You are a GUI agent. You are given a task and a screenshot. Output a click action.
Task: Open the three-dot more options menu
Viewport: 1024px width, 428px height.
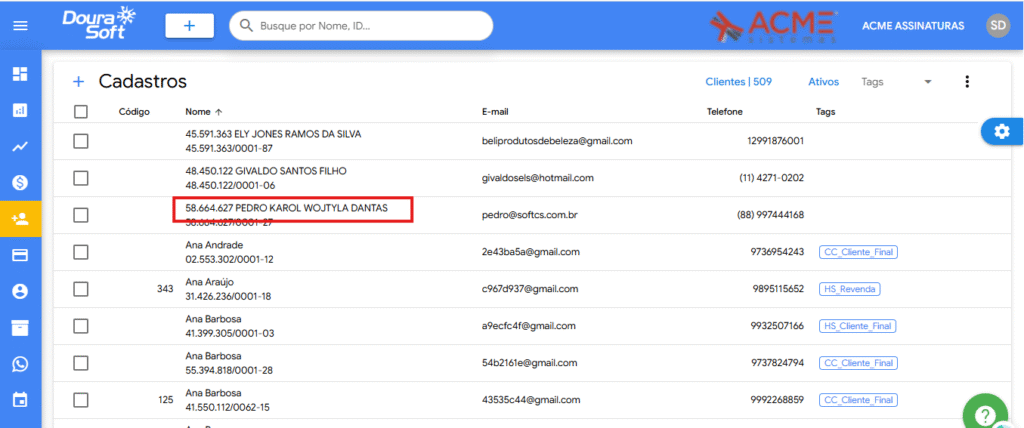(967, 82)
